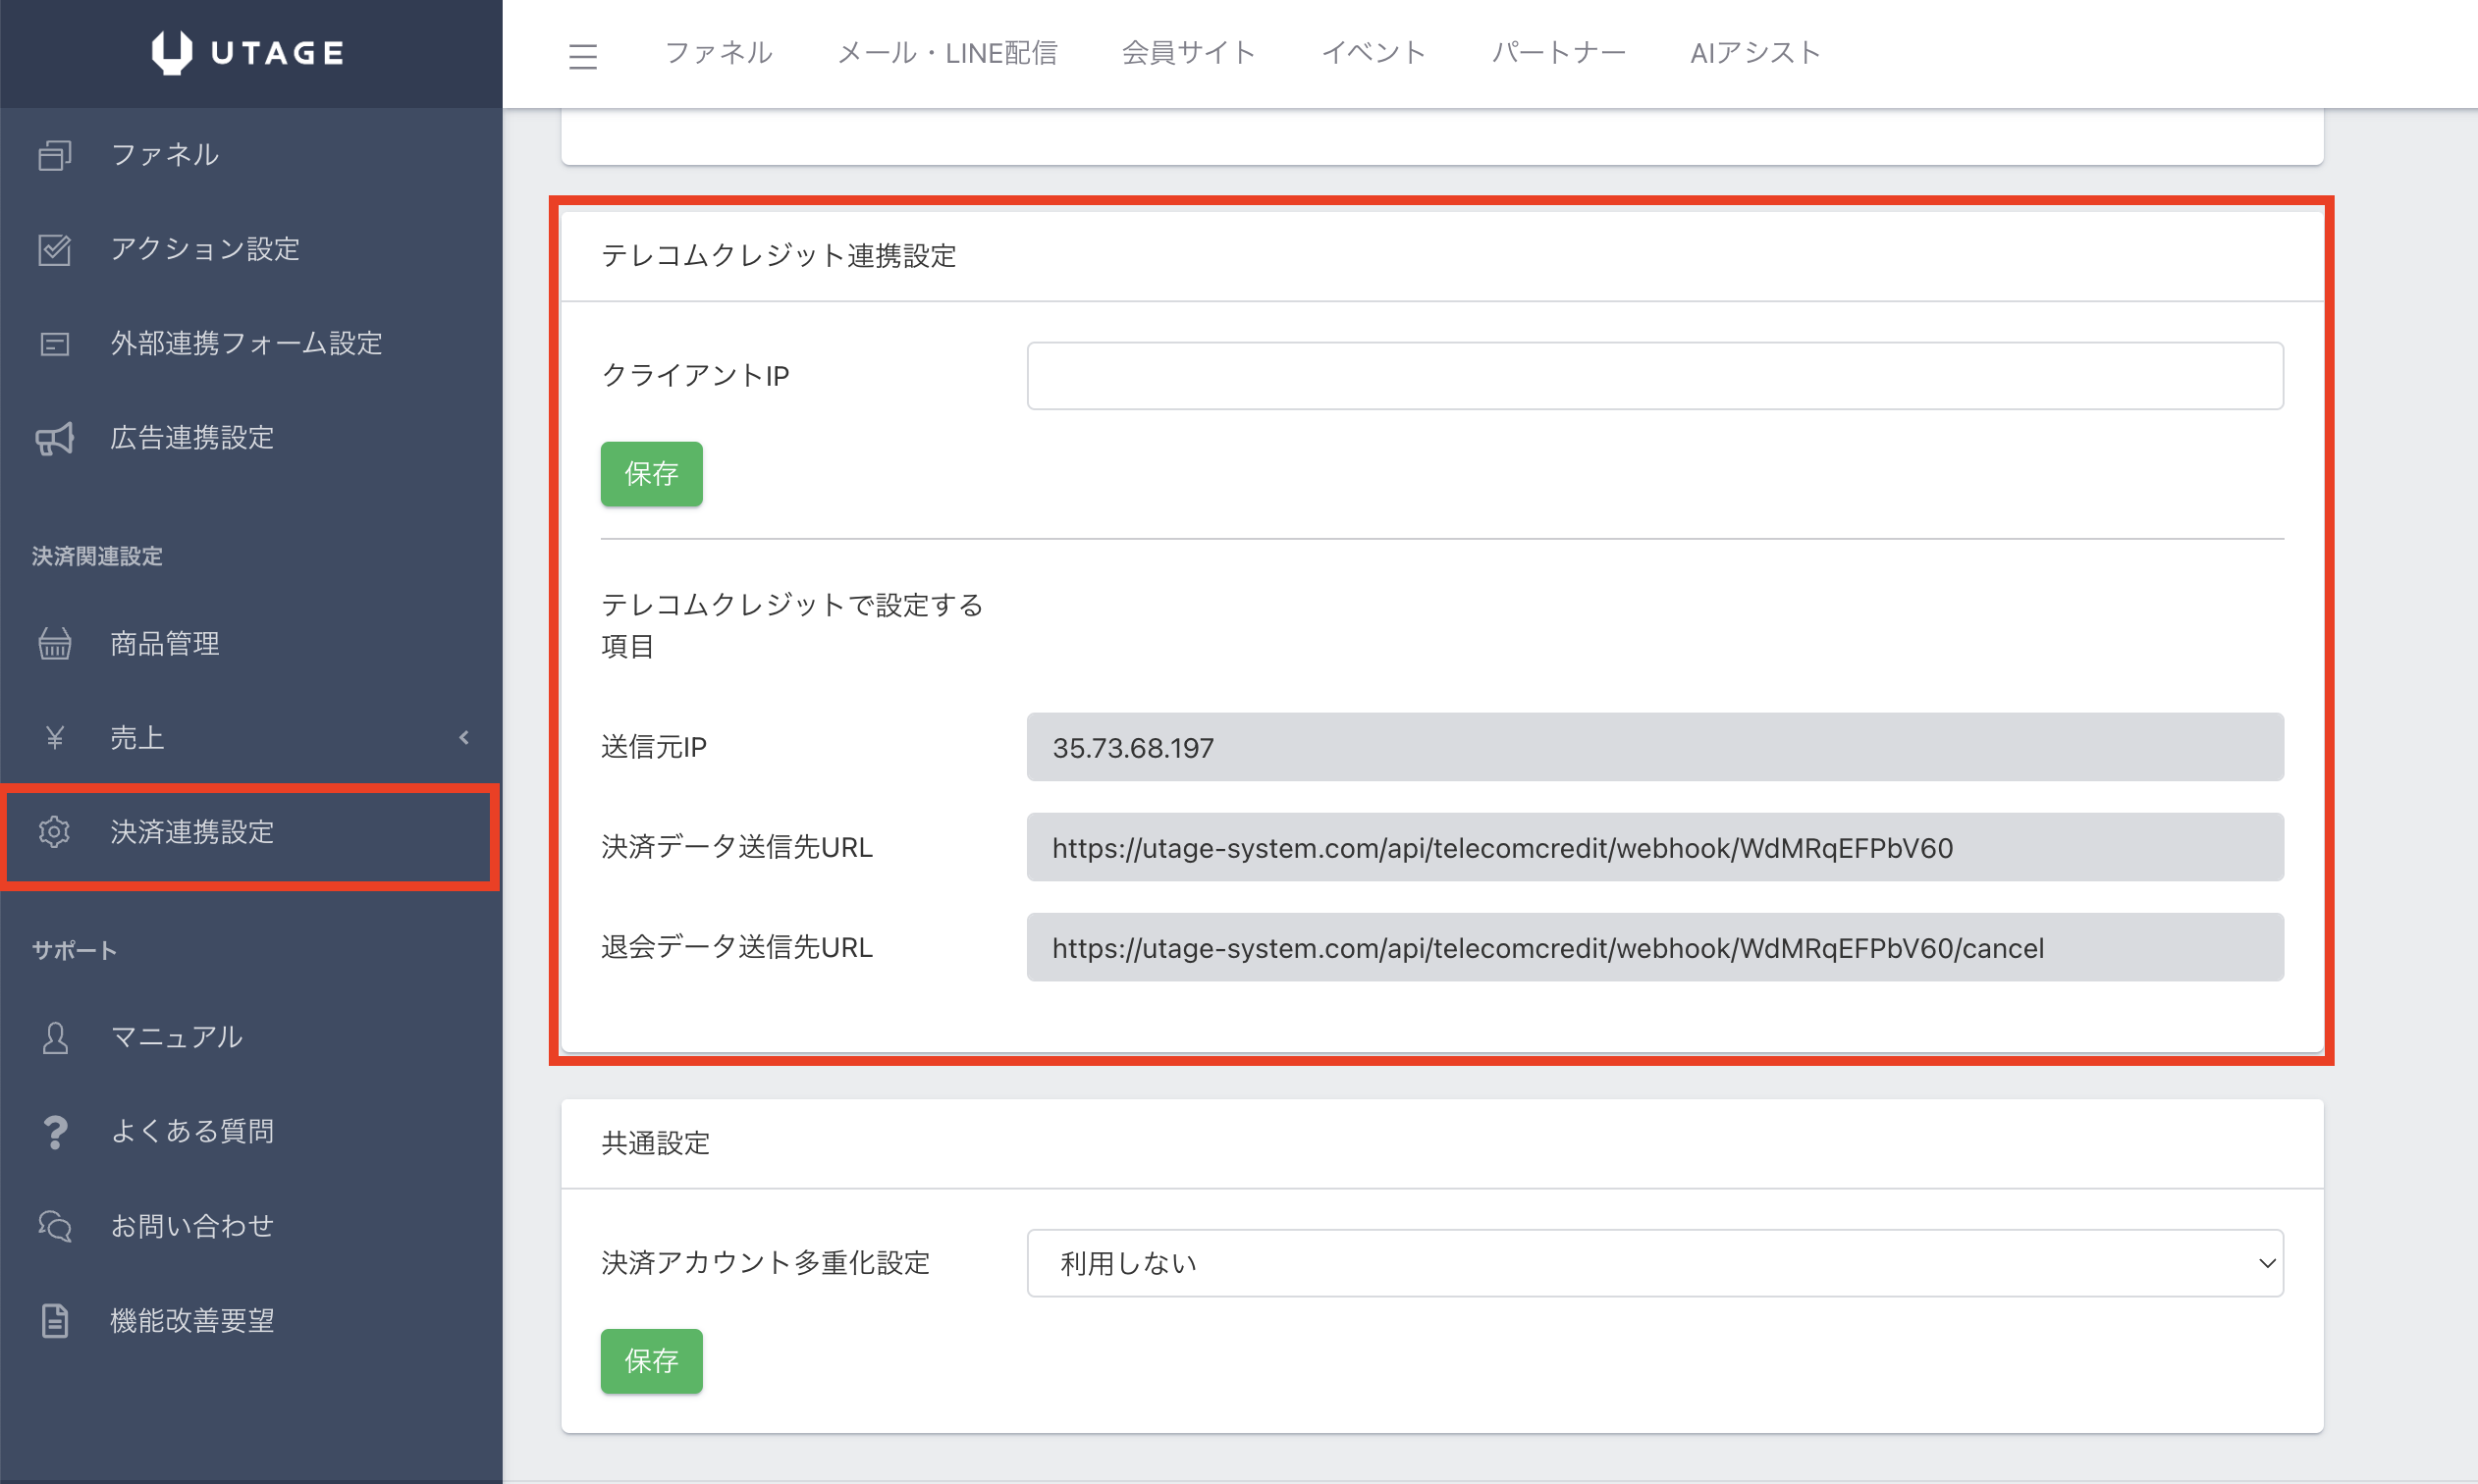
Task: Click 保存 under 共通設定
Action: [x=651, y=1361]
